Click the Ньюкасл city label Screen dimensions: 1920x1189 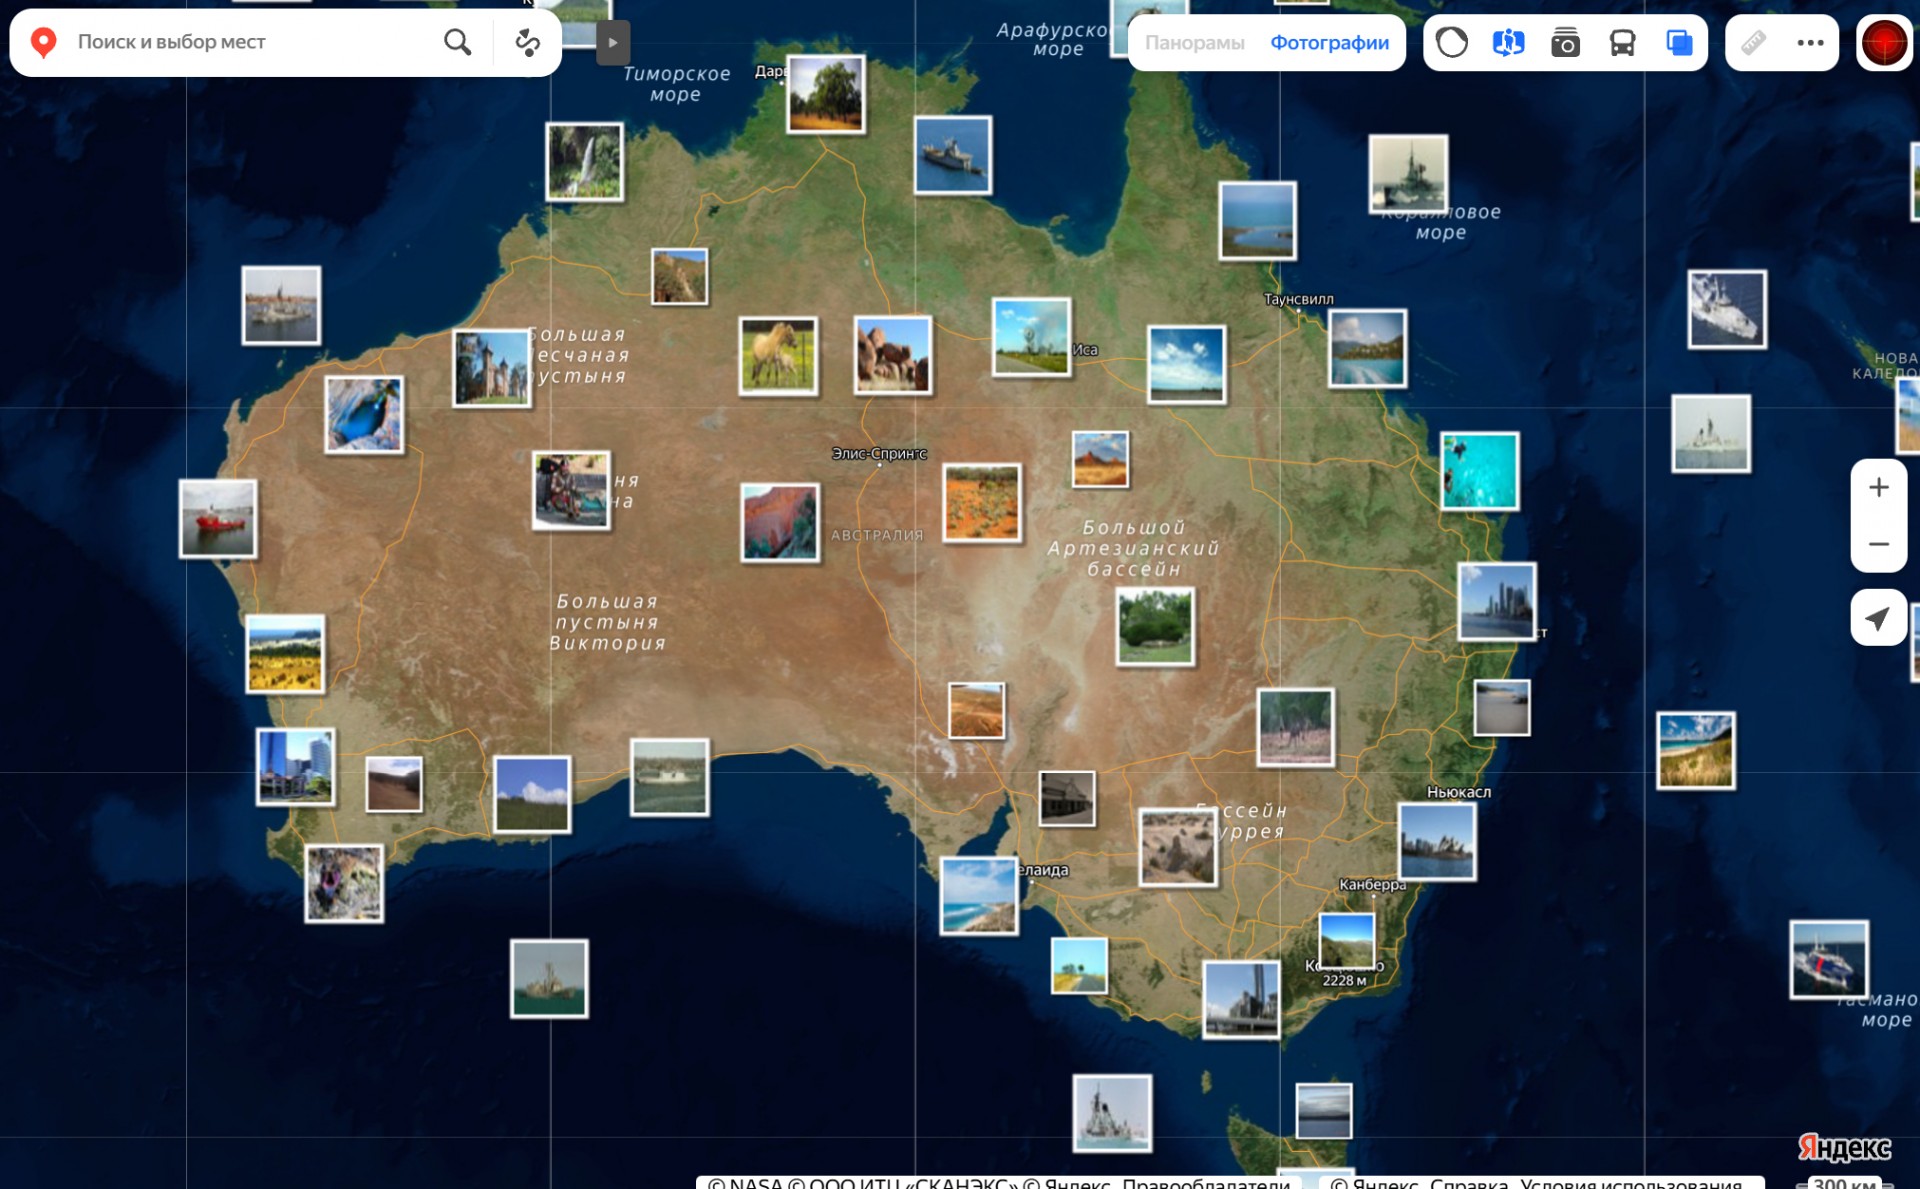coord(1459,792)
